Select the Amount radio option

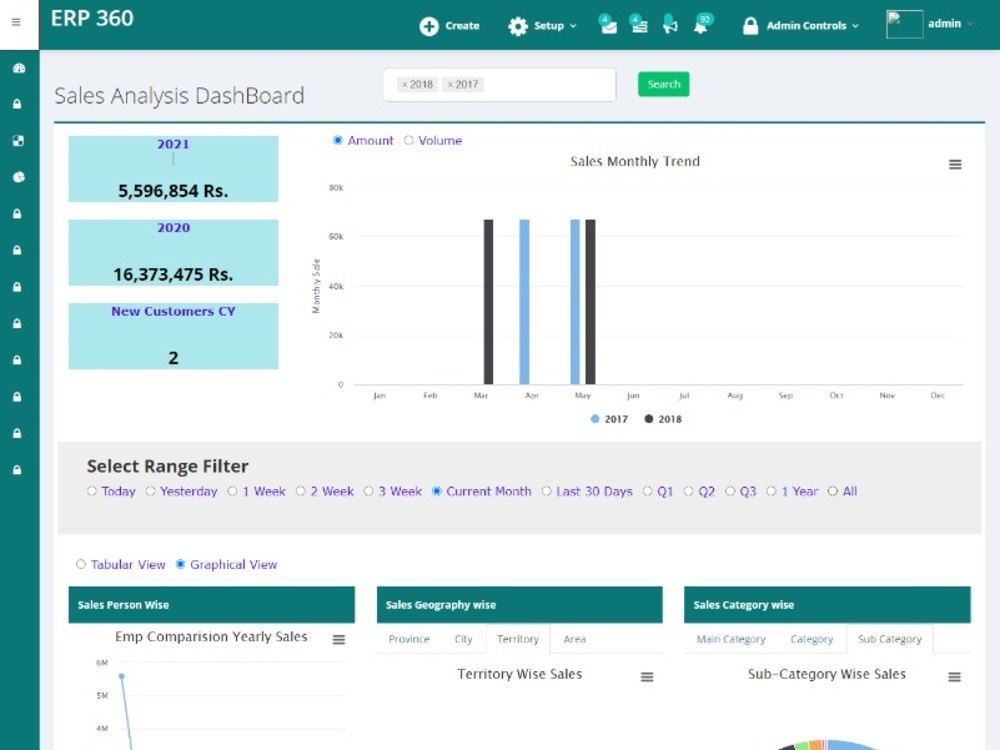click(337, 140)
